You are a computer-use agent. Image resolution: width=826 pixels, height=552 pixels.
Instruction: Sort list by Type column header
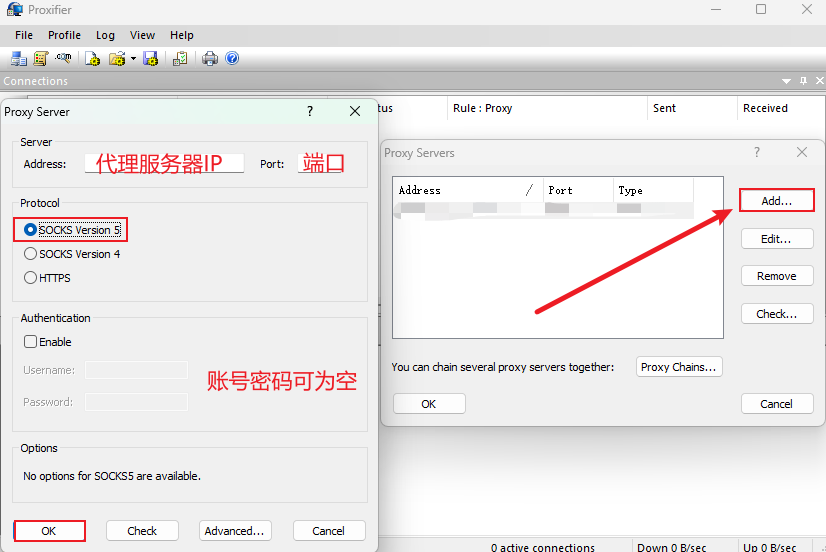[x=654, y=190]
